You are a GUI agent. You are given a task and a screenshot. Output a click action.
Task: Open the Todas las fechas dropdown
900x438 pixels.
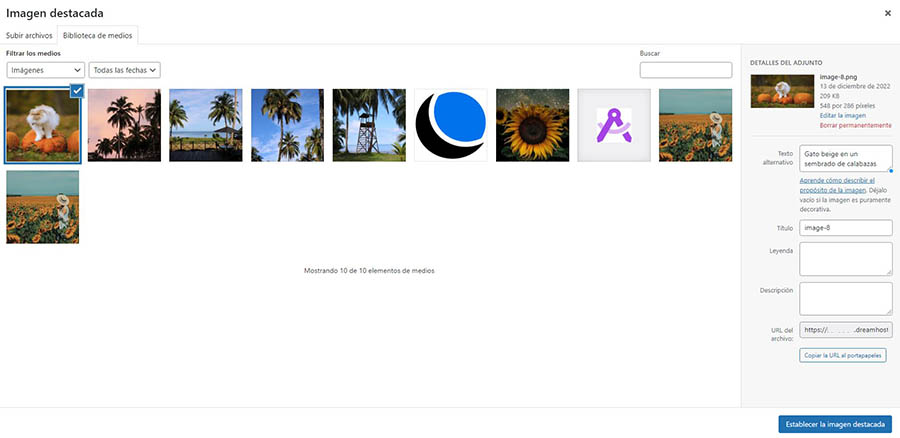coord(125,70)
